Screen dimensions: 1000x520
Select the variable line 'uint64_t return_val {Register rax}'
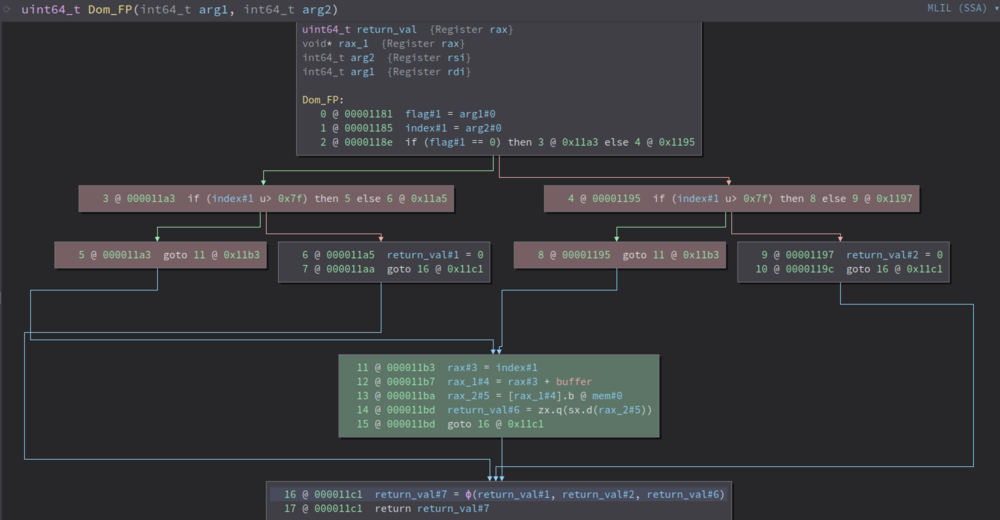(408, 29)
